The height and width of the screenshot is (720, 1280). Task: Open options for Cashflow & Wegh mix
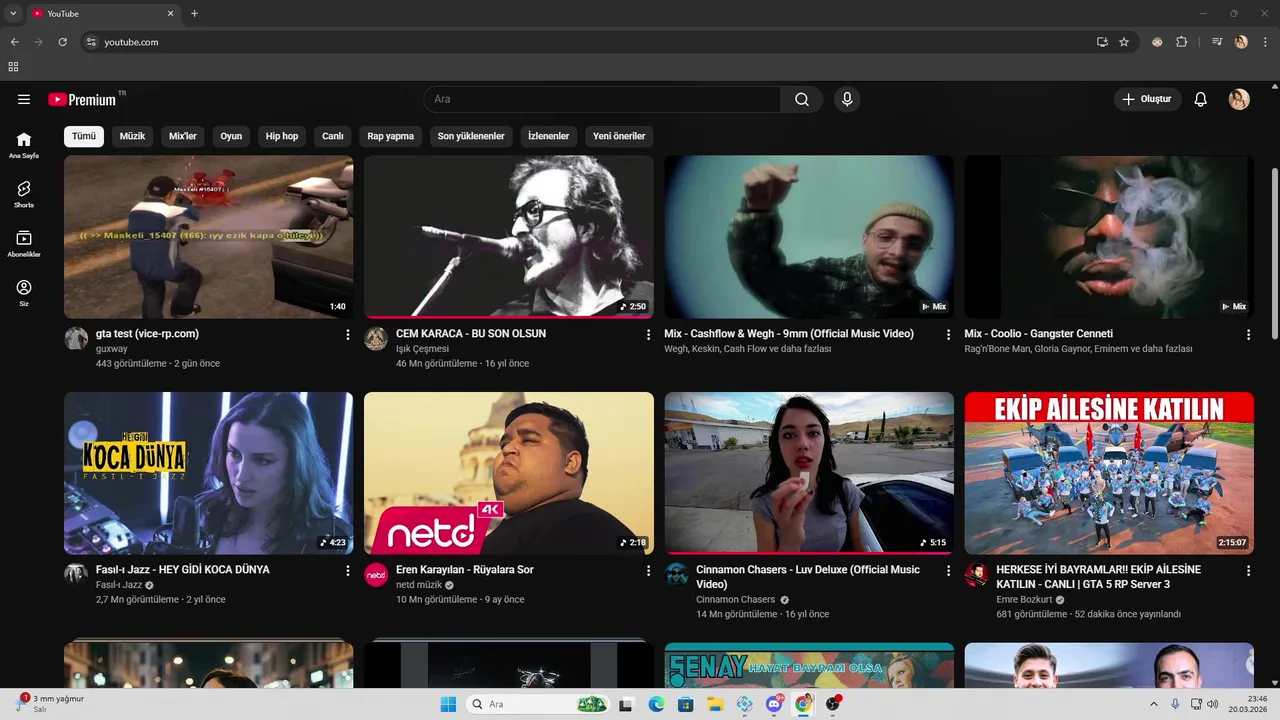coord(948,335)
